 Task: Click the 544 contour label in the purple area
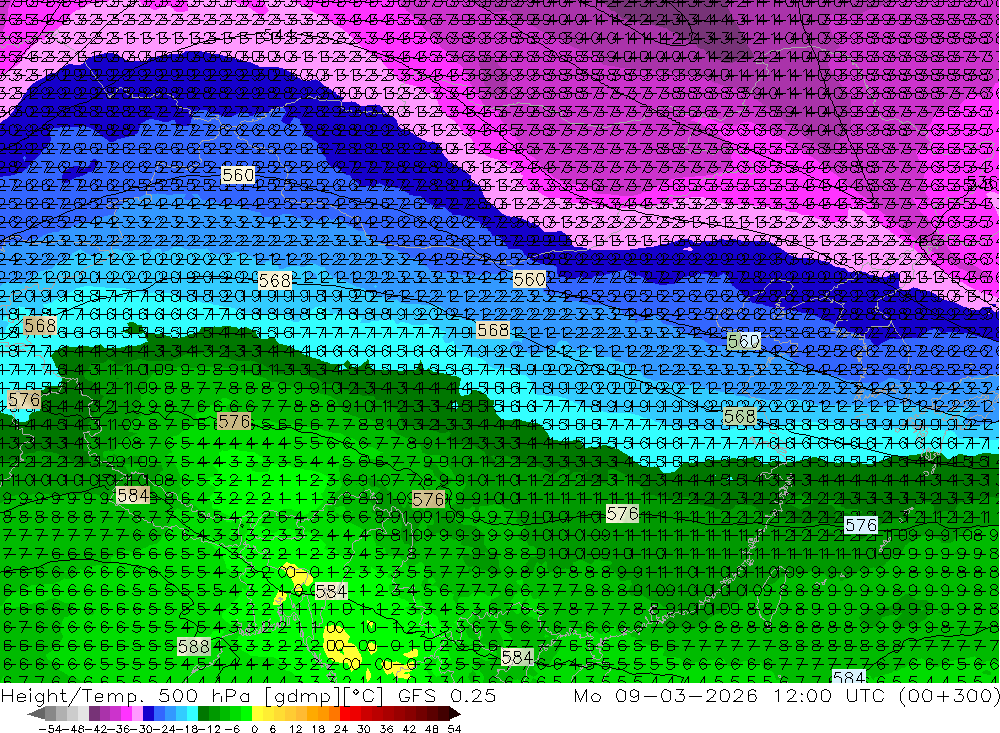278,34
